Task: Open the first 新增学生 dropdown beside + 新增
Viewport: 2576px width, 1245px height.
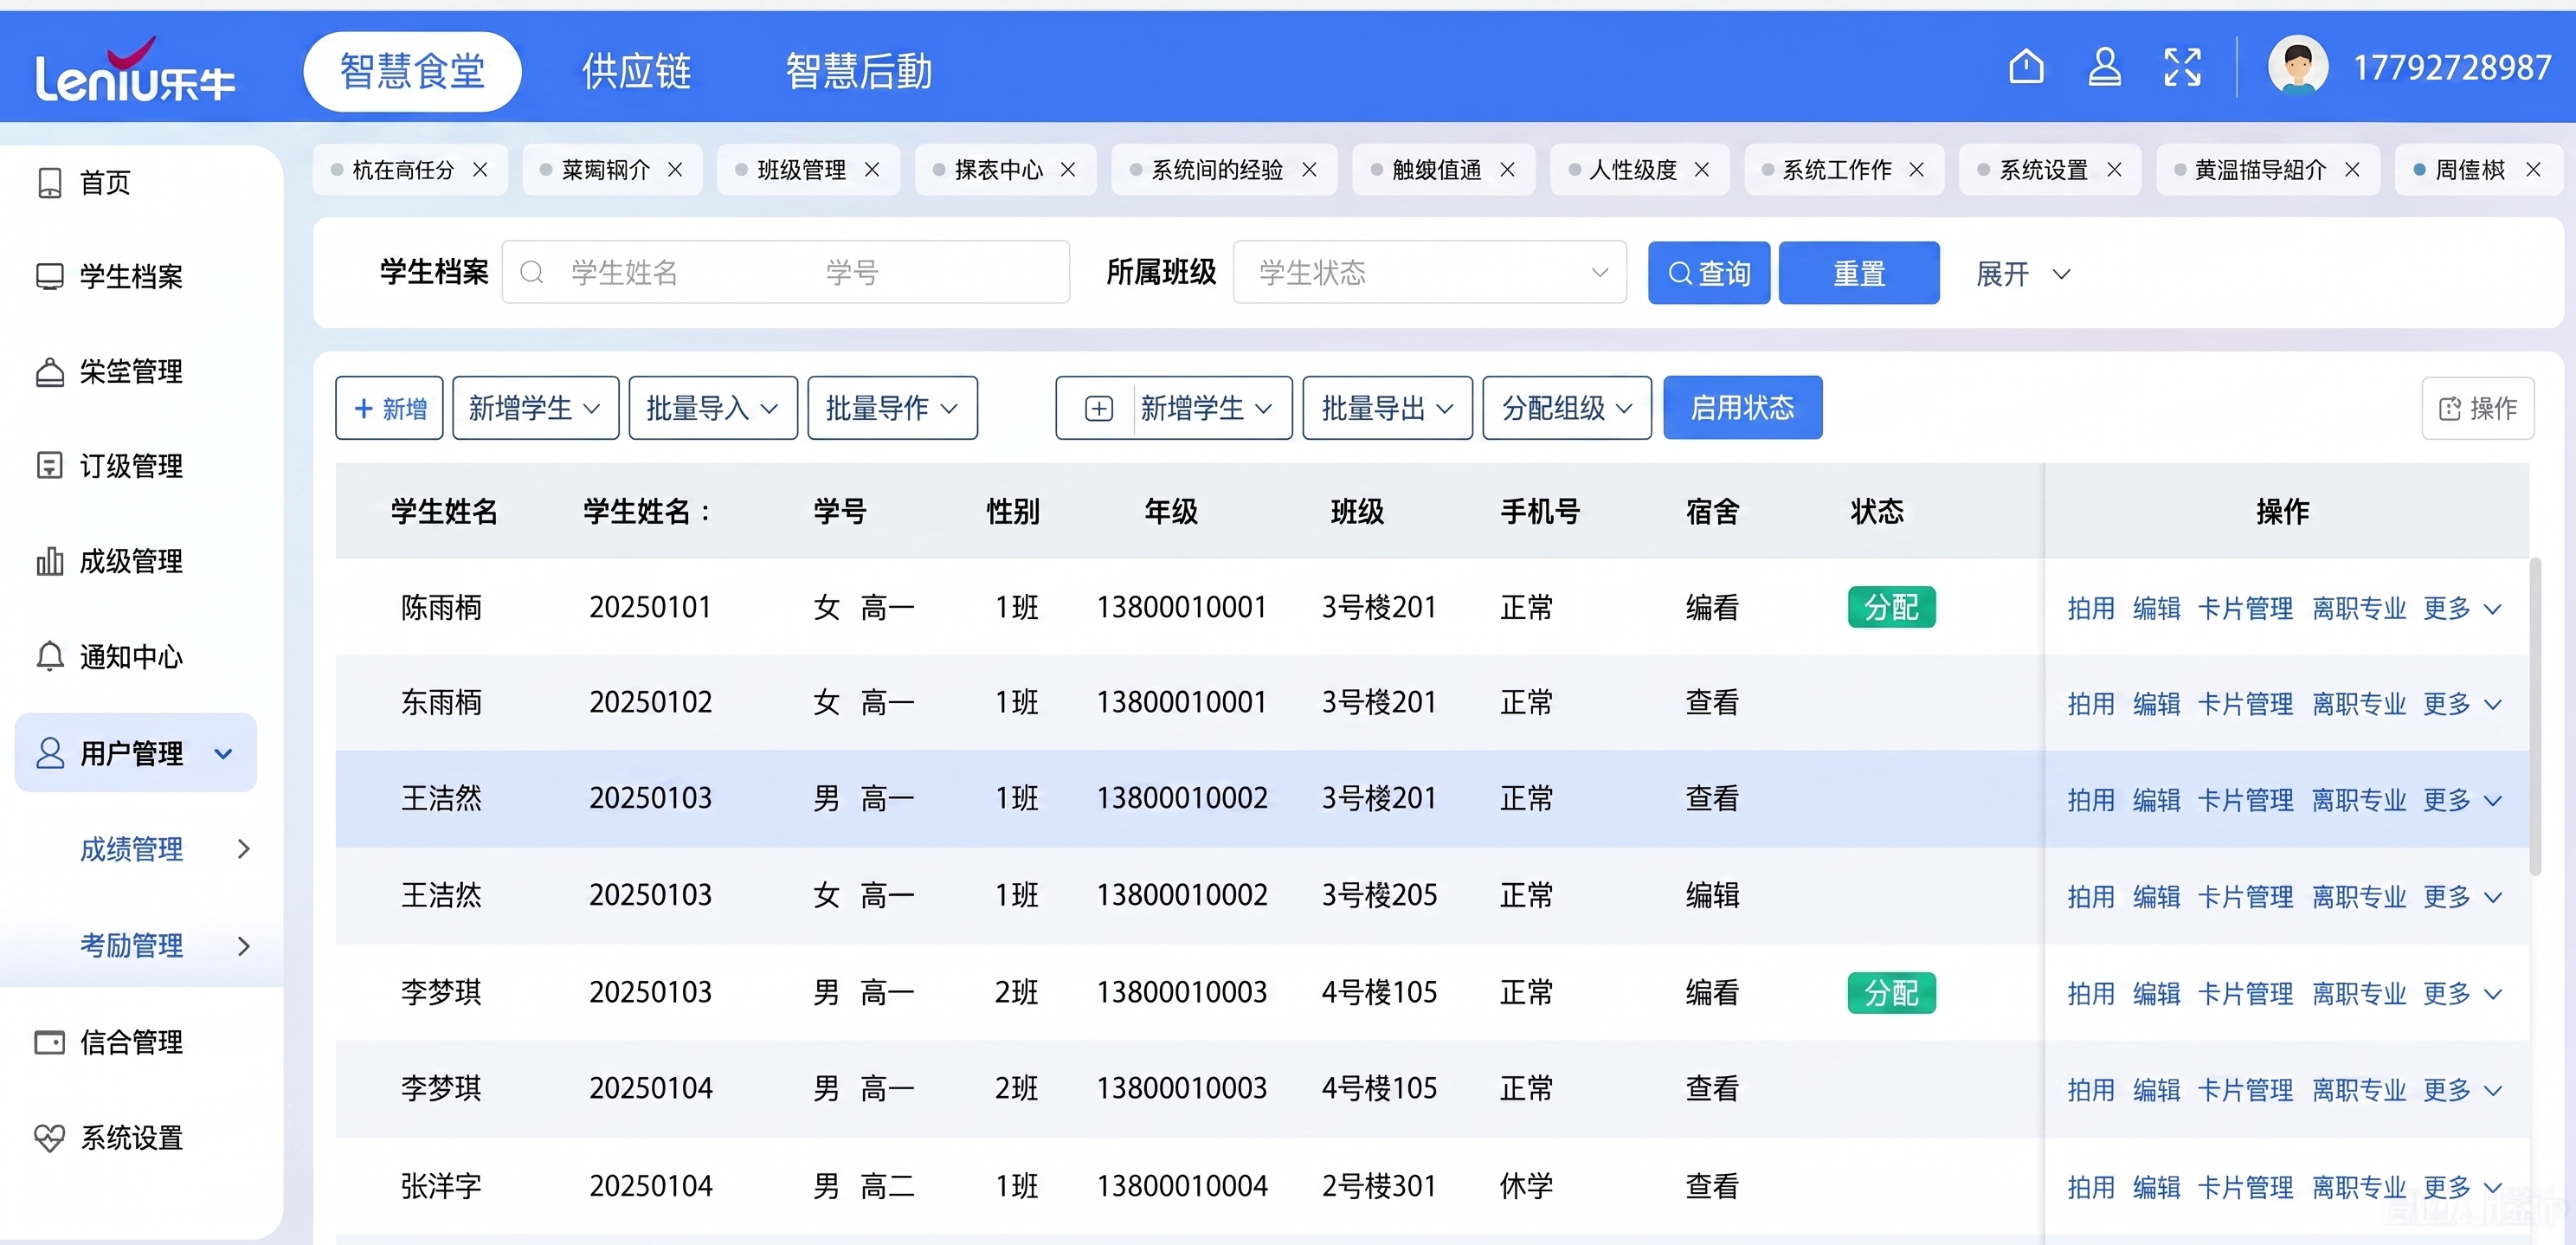Action: coord(535,408)
